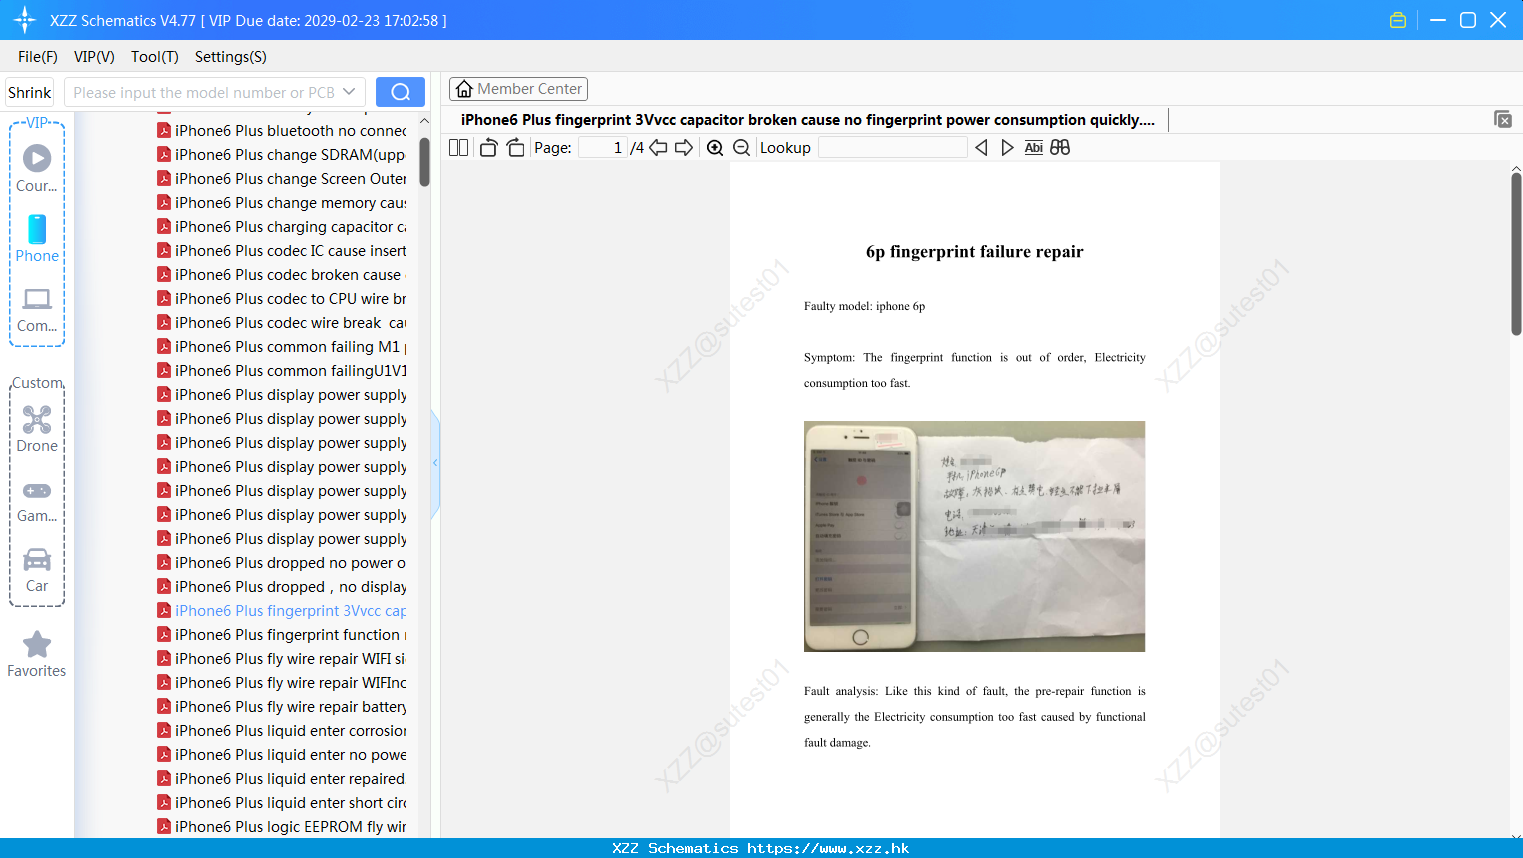This screenshot has height=858, width=1523.
Task: Zoom in on the document
Action: tap(715, 147)
